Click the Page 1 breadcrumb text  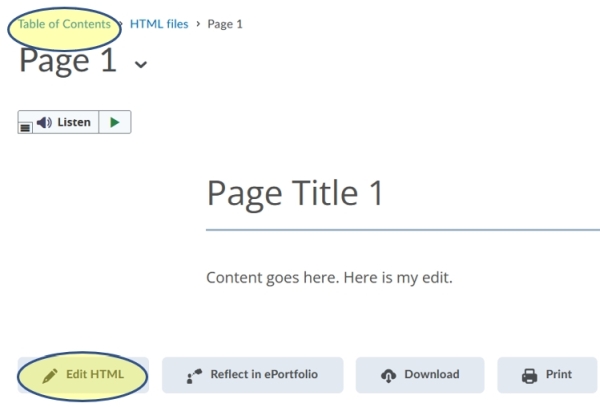225,24
